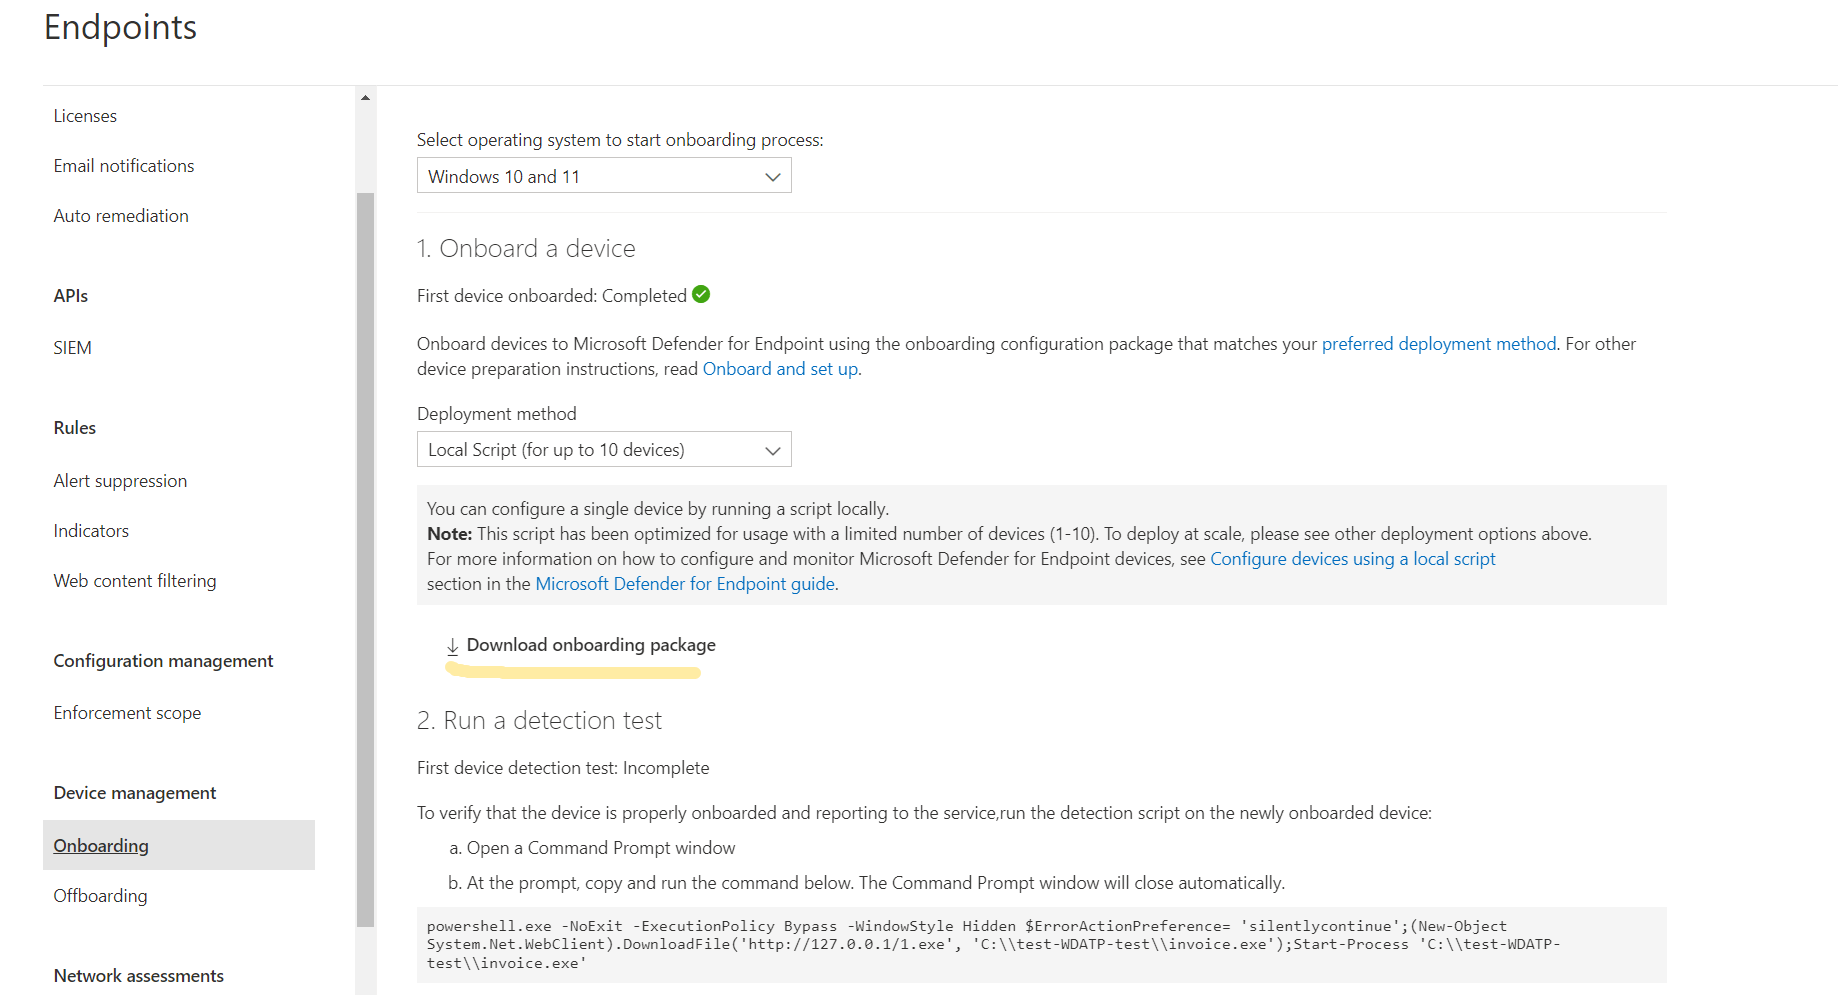1838x995 pixels.
Task: Open Microsoft Defender for Endpoint guide link
Action: 685,584
